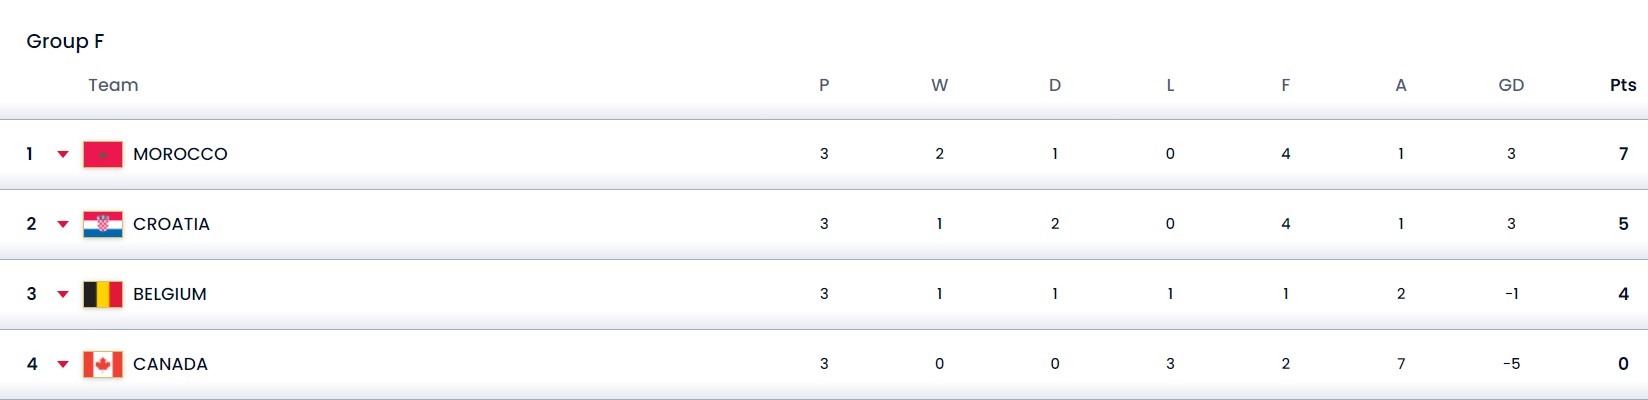The width and height of the screenshot is (1648, 400).
Task: Click the Pts column header
Action: [1623, 85]
